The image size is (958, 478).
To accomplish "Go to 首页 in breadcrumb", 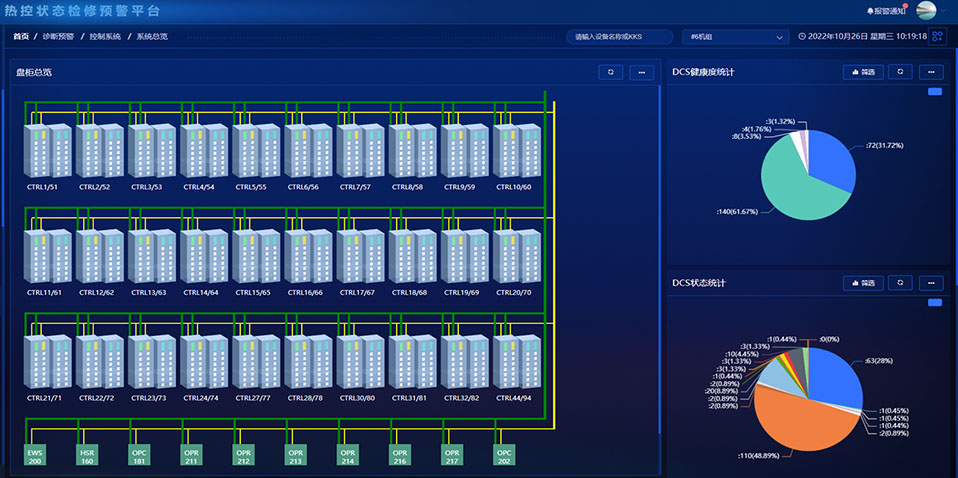I will [x=21, y=37].
